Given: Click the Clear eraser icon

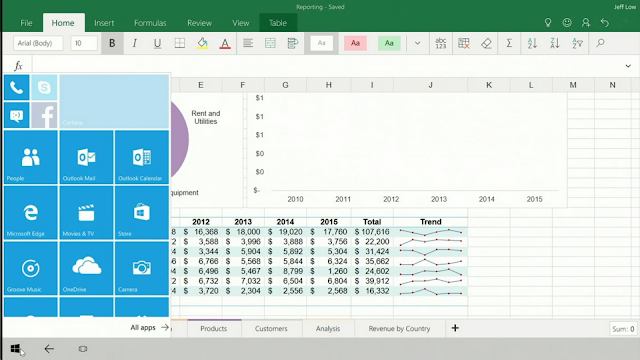Looking at the screenshot, I should [x=486, y=43].
